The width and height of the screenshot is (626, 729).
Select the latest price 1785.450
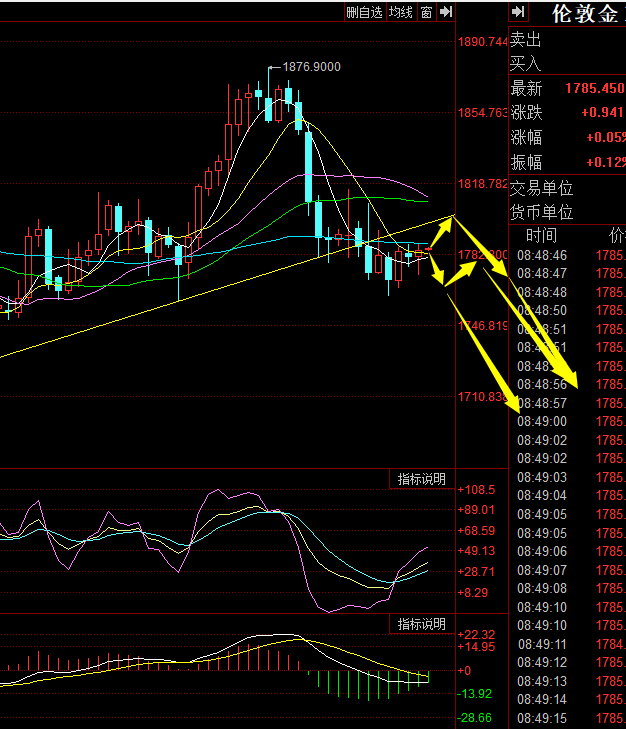595,88
